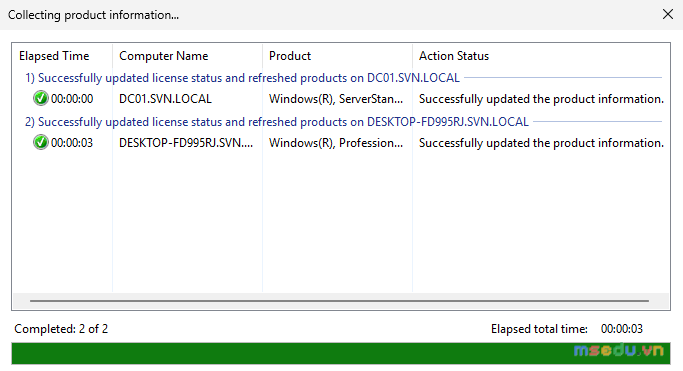Click elapsed time 00:00:00 in first row
Screen dimensions: 683x371
click(x=72, y=99)
